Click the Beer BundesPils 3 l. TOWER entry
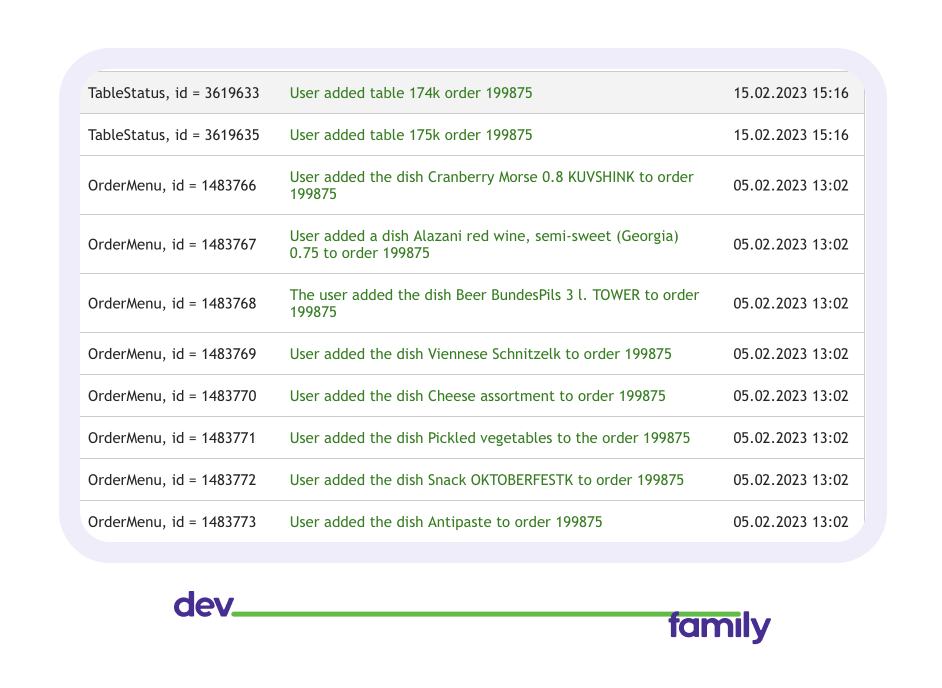 pyautogui.click(x=494, y=303)
